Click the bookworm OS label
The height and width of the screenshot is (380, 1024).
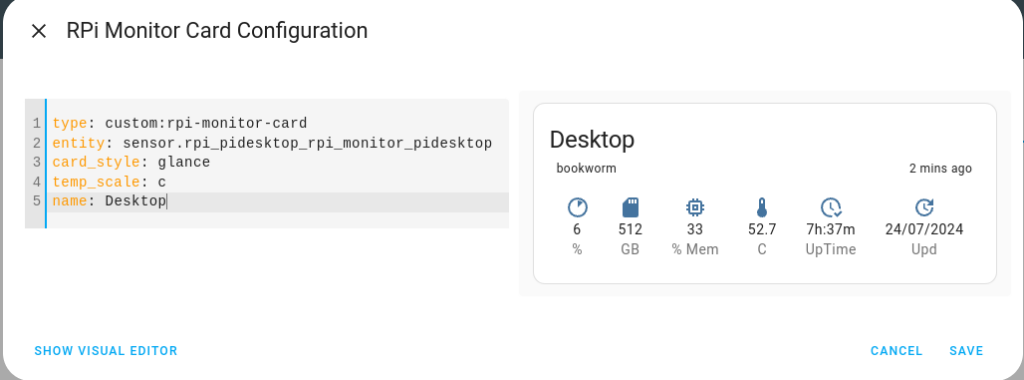click(586, 168)
